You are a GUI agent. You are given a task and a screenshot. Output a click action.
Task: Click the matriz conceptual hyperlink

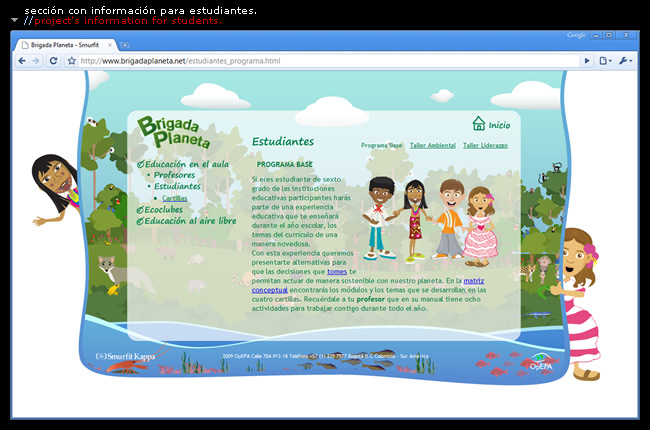(x=464, y=286)
